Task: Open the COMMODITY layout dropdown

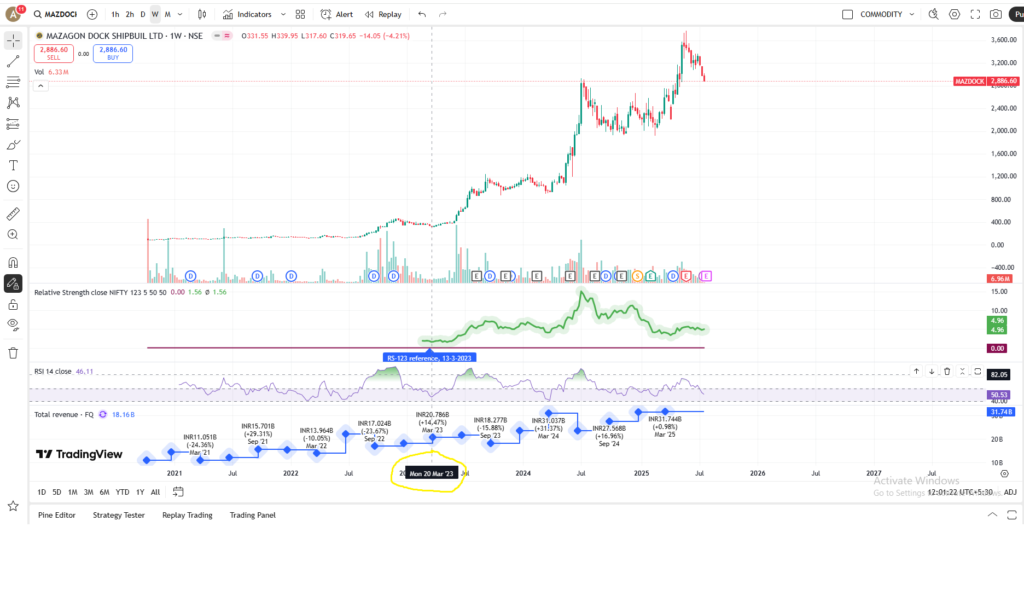Action: tap(887, 14)
